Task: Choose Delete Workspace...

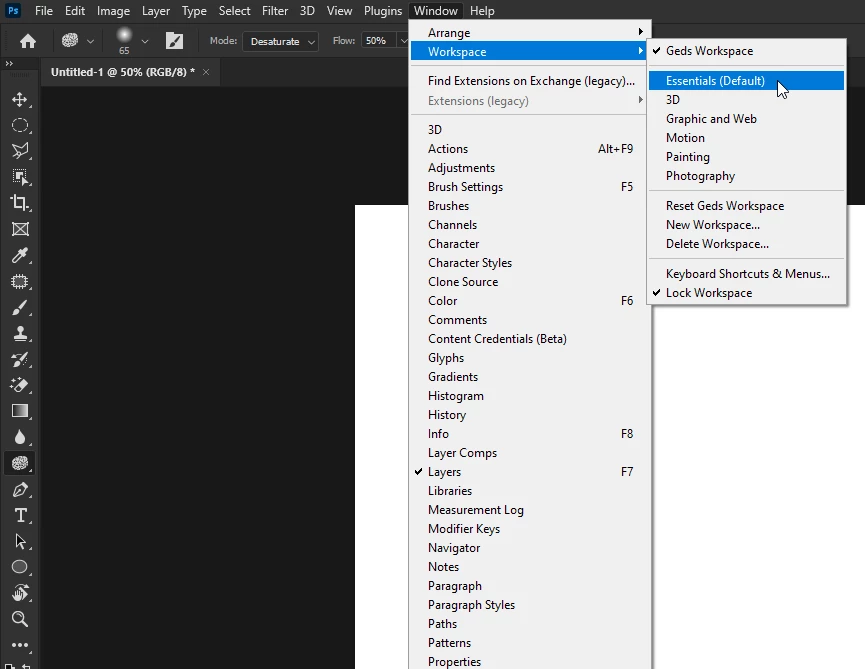Action: (746, 244)
